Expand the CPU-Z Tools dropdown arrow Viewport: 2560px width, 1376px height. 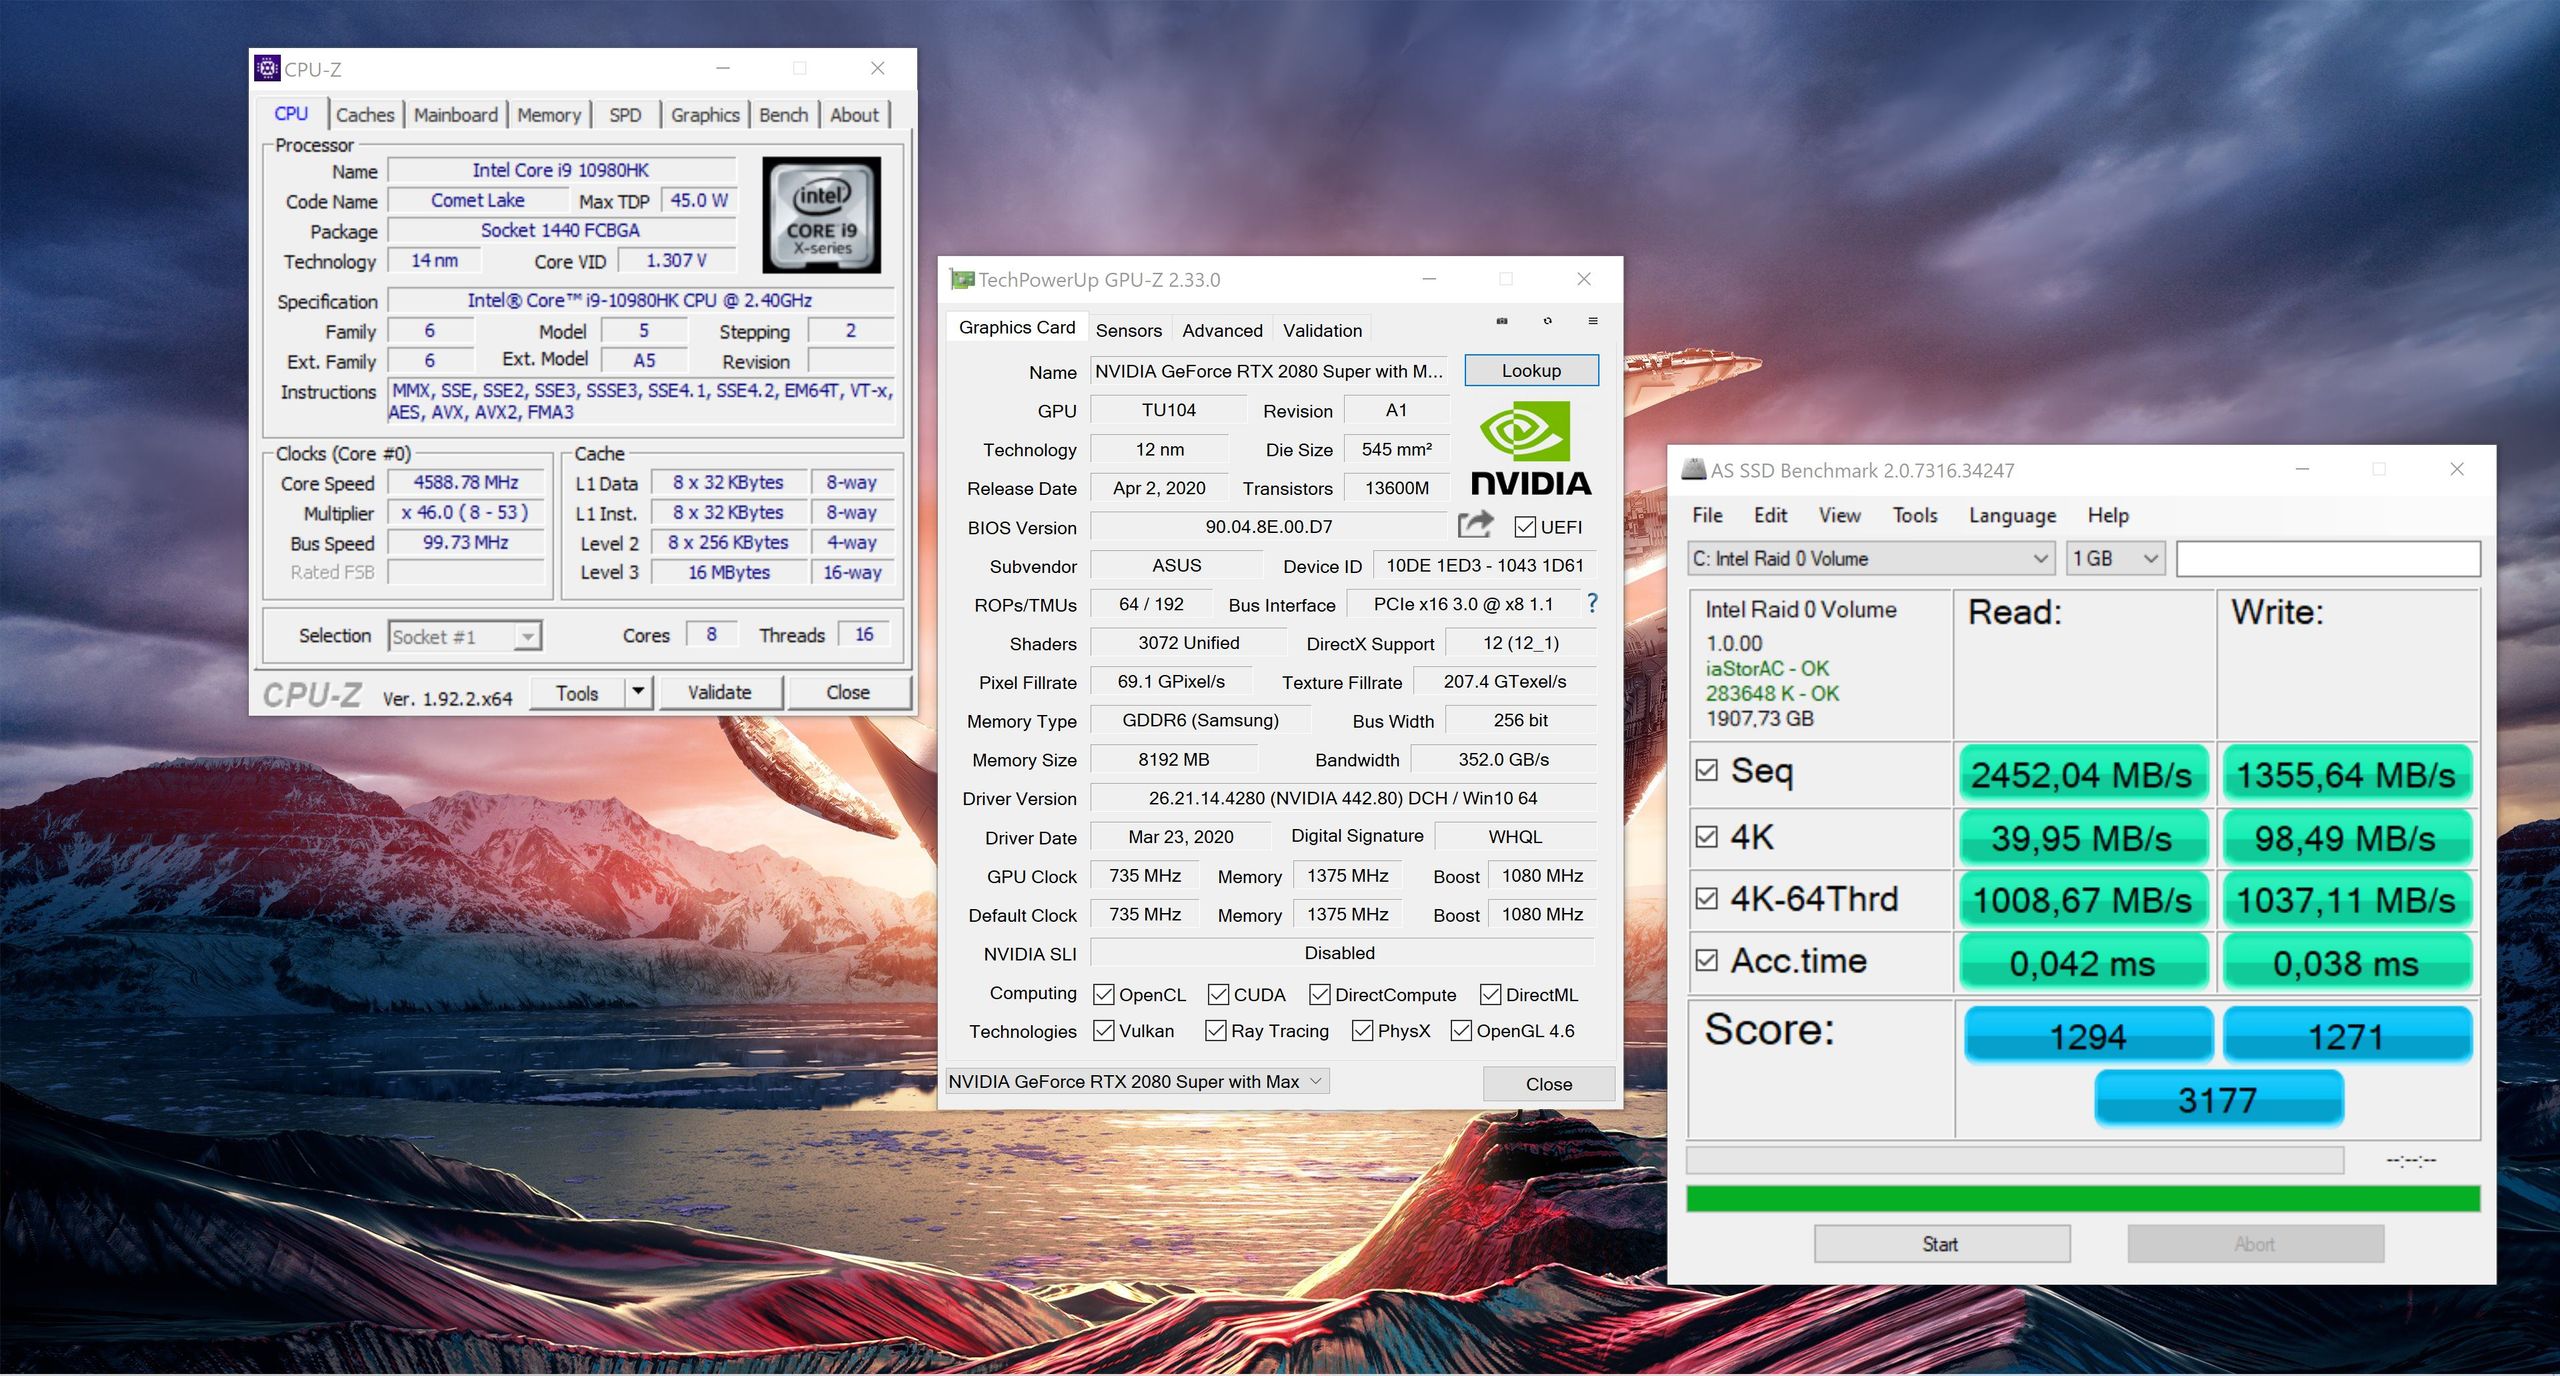638,692
